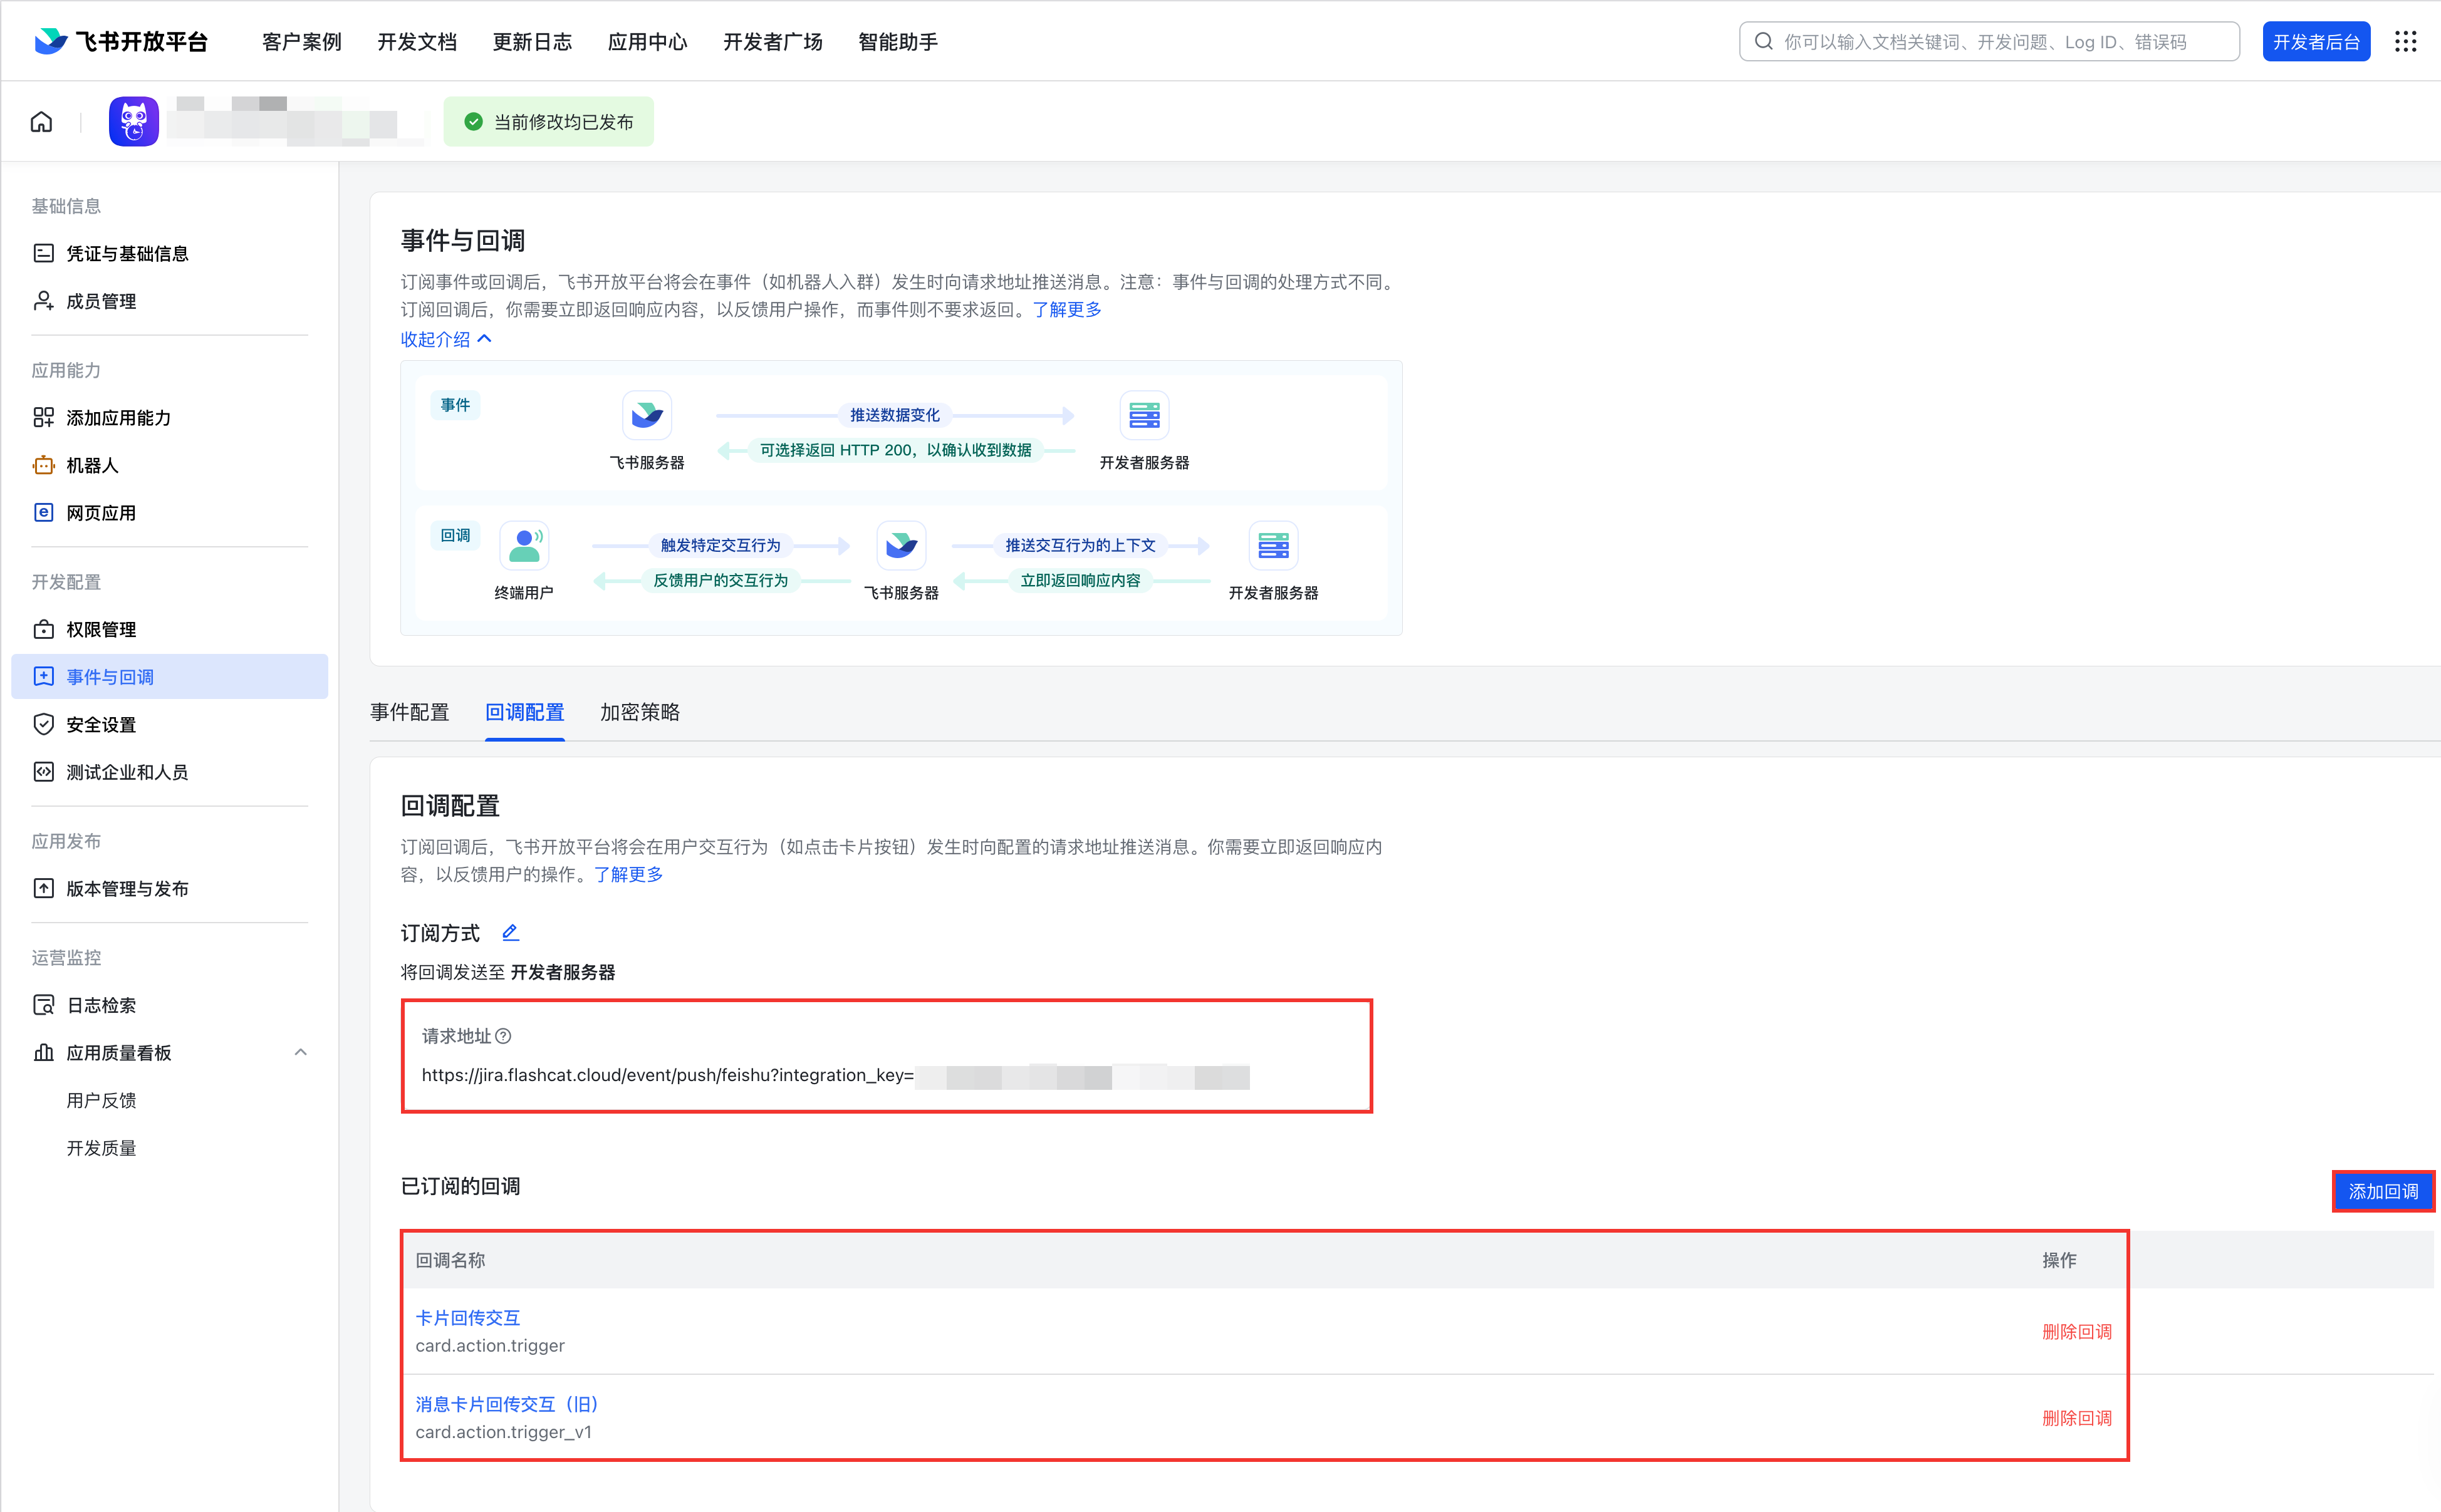This screenshot has width=2441, height=1512.
Task: Click 了解更多 in the 事件与回调 intro
Action: 1067,309
